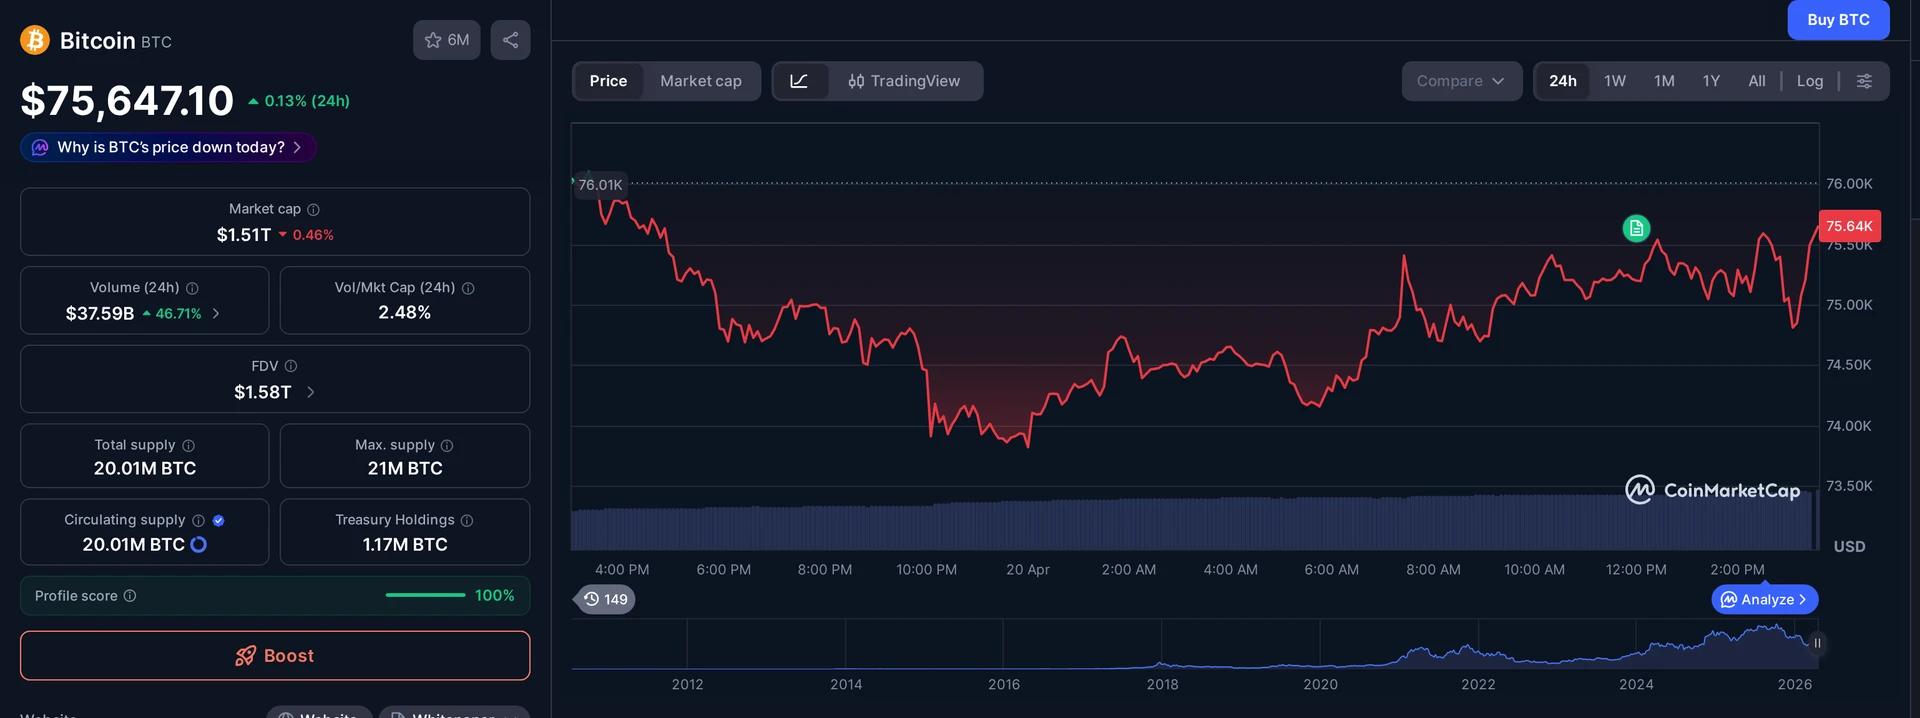Screen dimensions: 1920x718
Task: Click 2020 on the overview timeline
Action: coord(1320,684)
